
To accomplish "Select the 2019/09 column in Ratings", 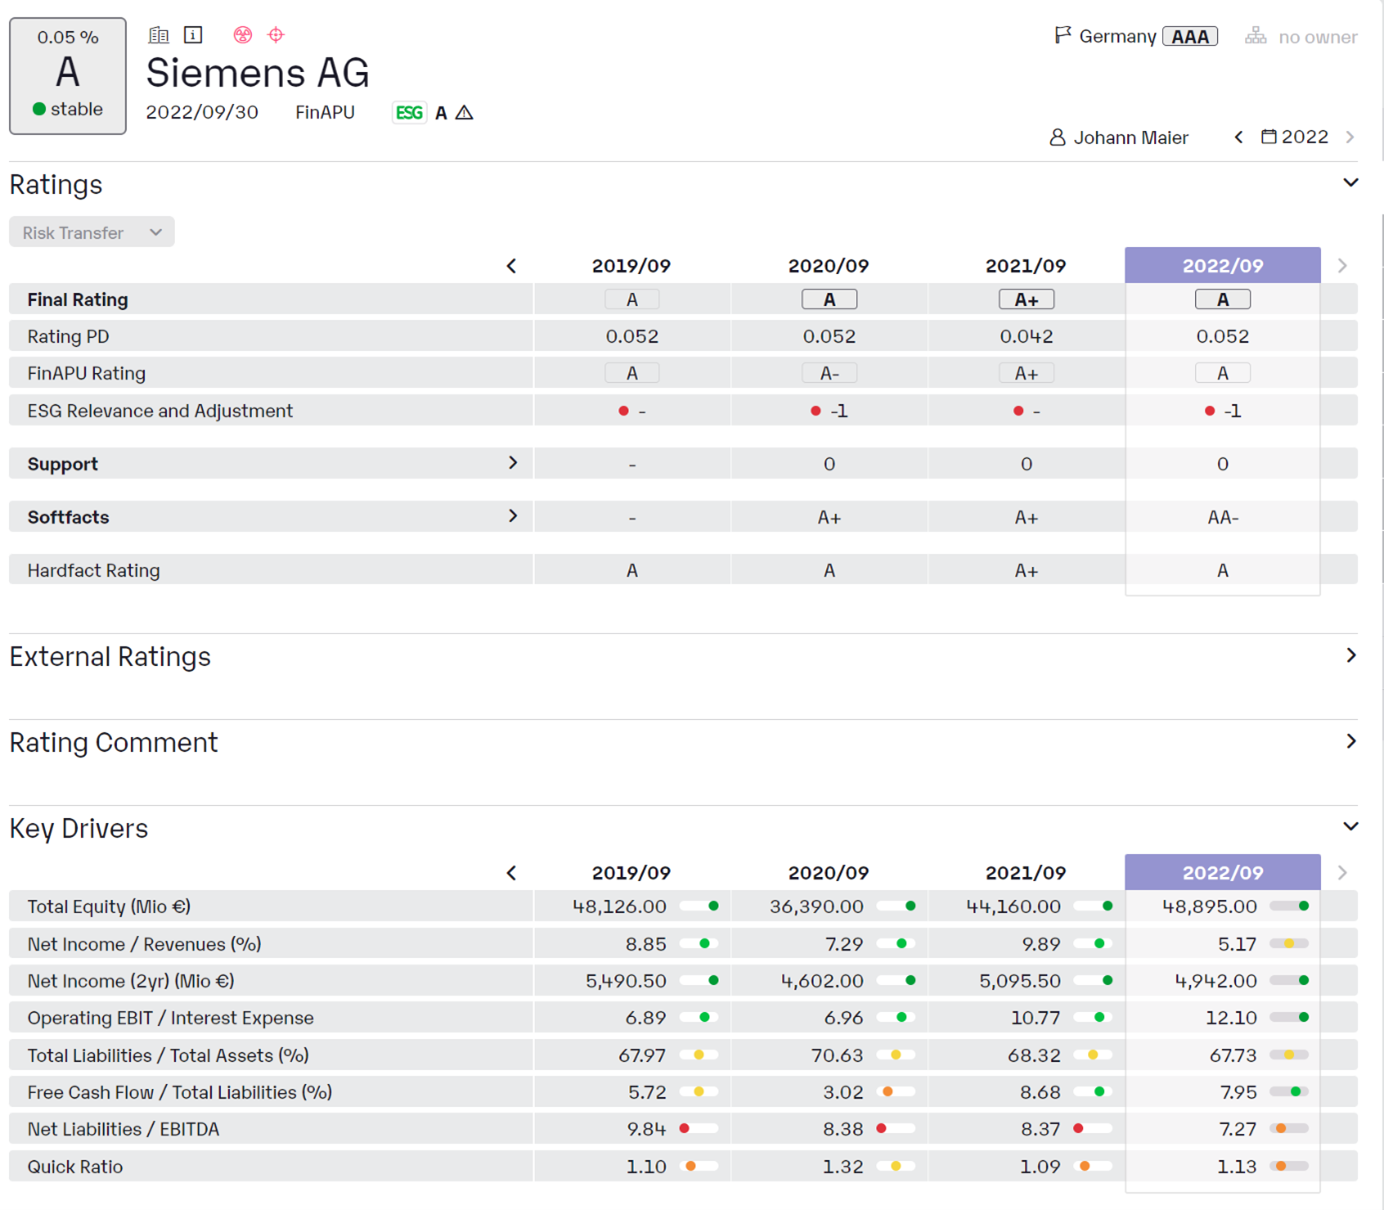I will pos(631,266).
